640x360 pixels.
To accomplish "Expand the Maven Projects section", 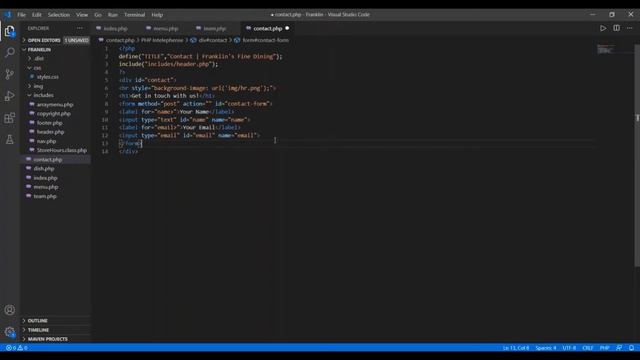I will pyautogui.click(x=56, y=339).
